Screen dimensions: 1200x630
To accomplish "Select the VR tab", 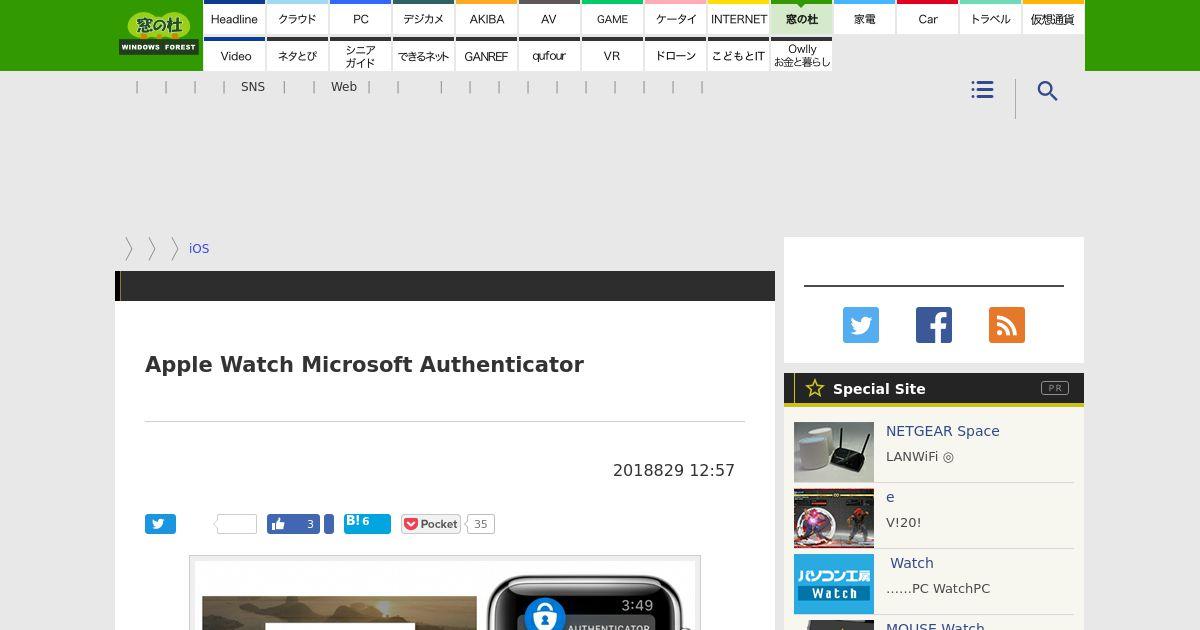I will pos(612,55).
